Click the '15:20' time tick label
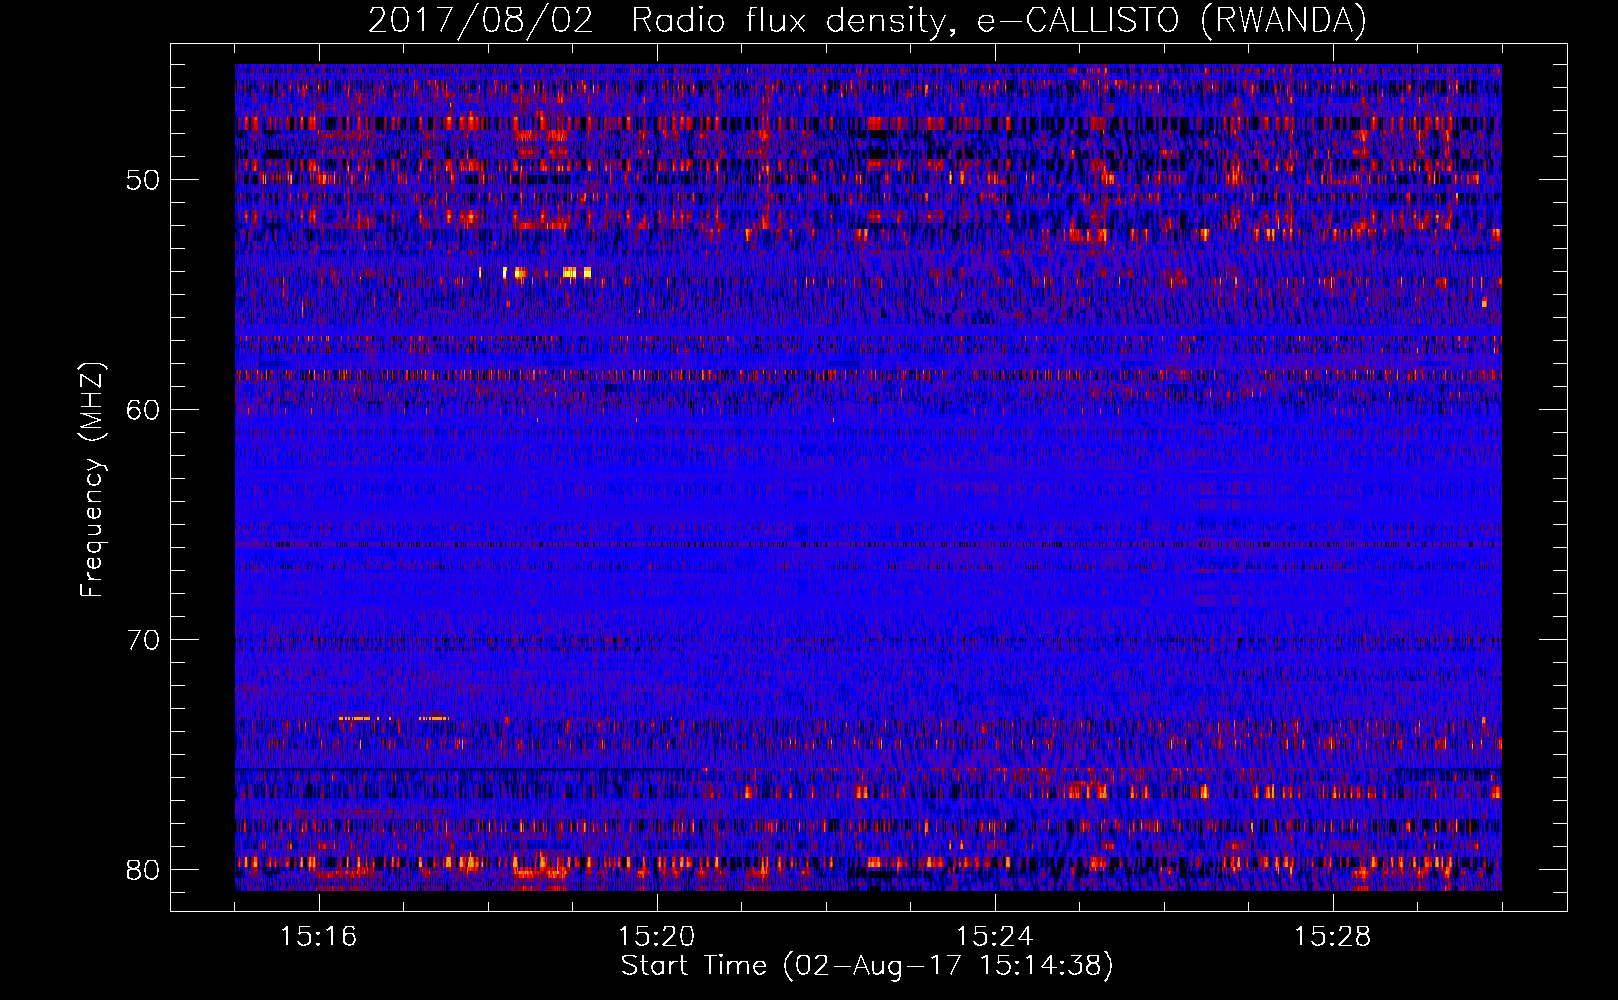 [657, 936]
